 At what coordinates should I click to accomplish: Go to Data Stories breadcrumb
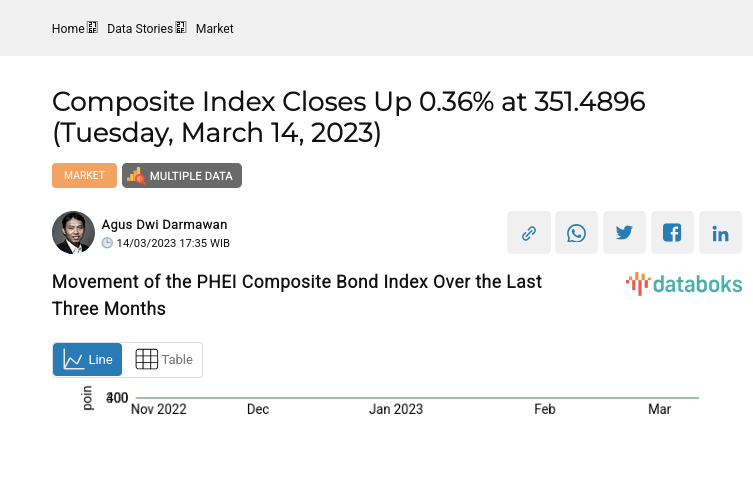140,29
